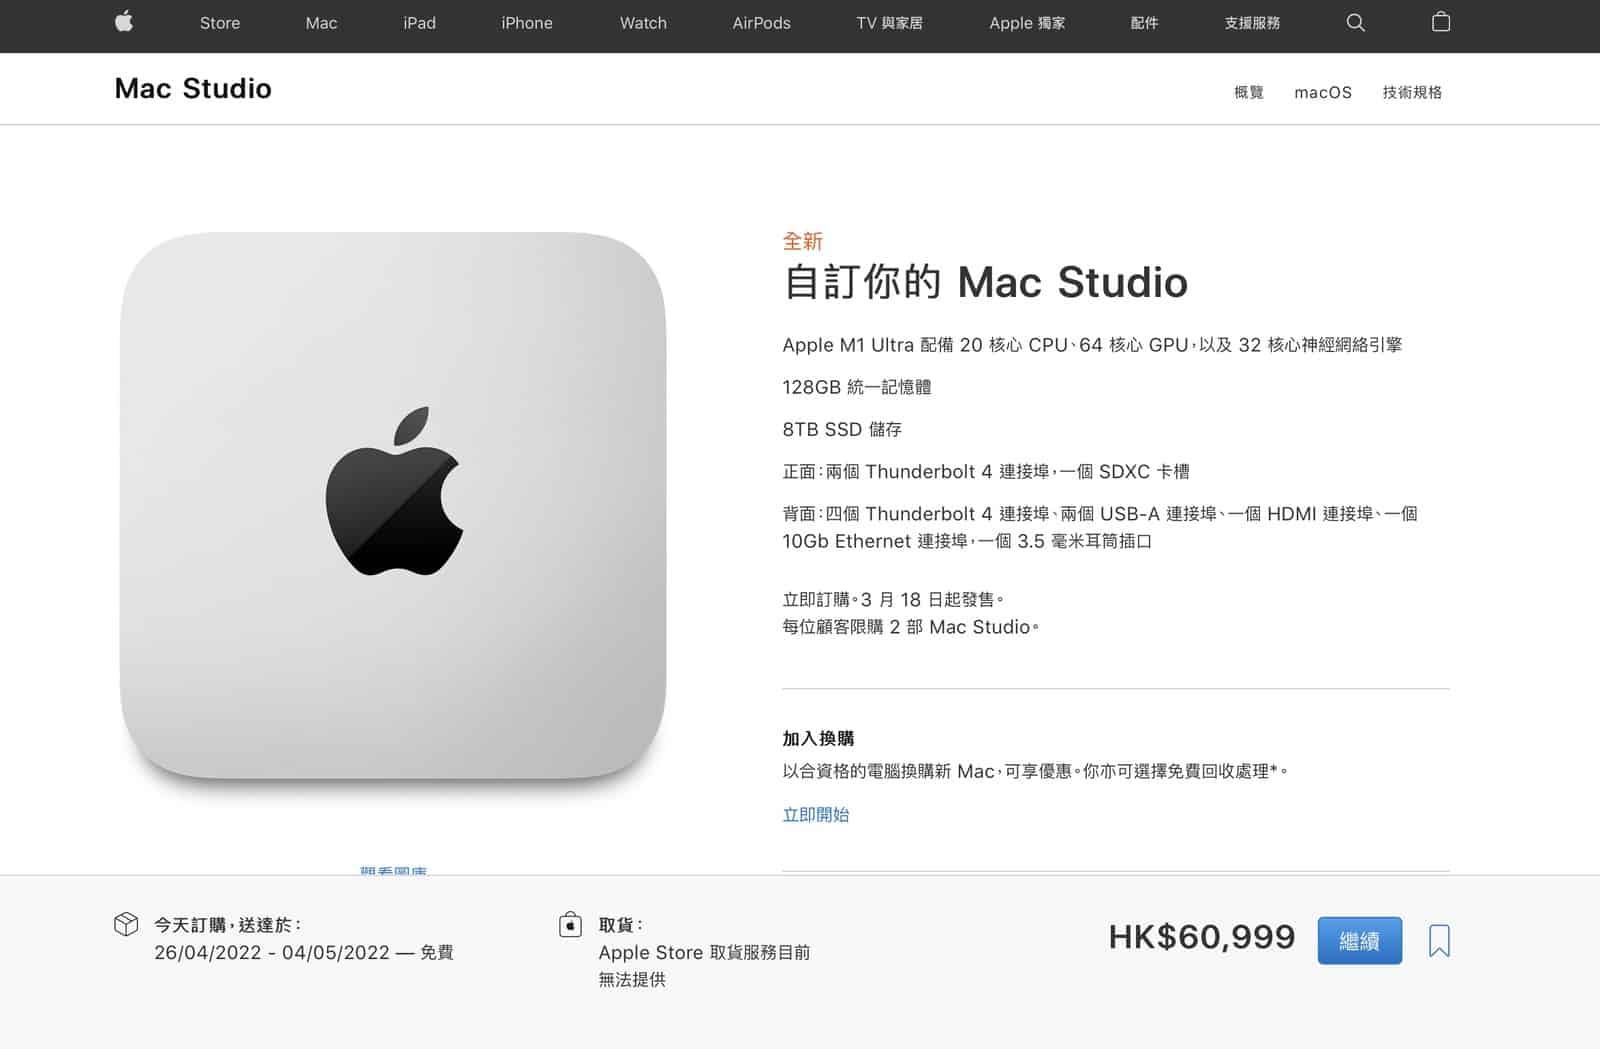This screenshot has height=1049, width=1600.
Task: Click the Apple logo in navigation bar
Action: pyautogui.click(x=124, y=22)
